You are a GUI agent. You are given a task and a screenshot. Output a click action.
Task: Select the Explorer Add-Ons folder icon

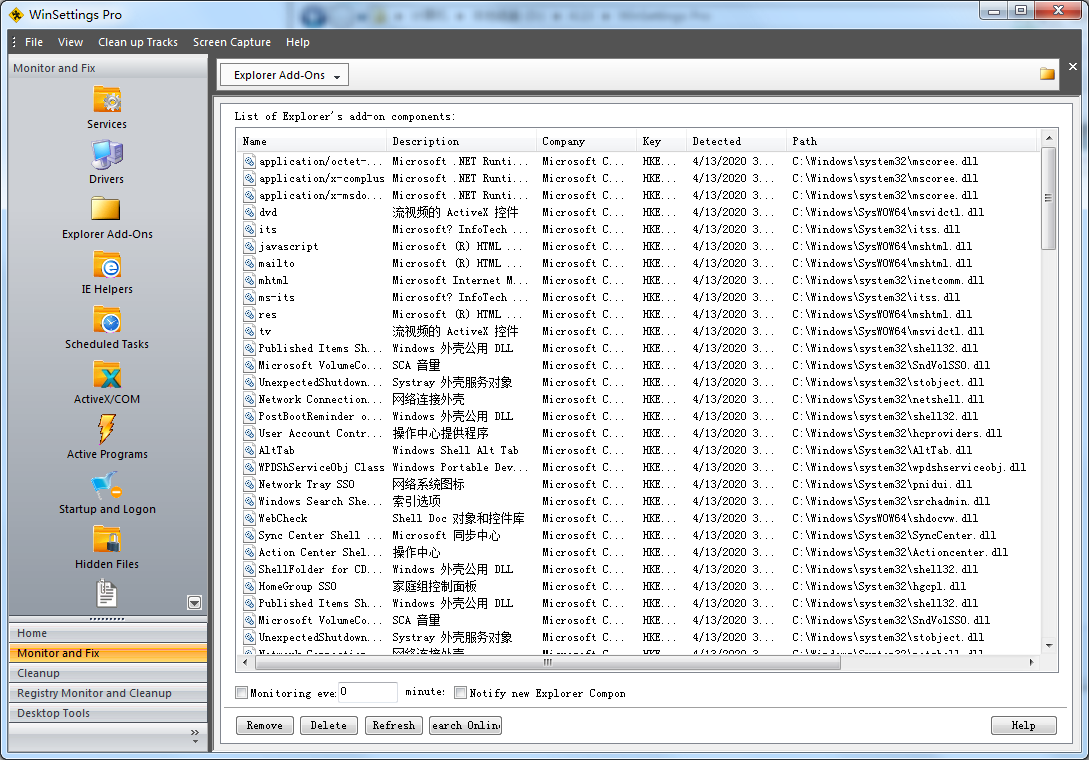coord(106,209)
